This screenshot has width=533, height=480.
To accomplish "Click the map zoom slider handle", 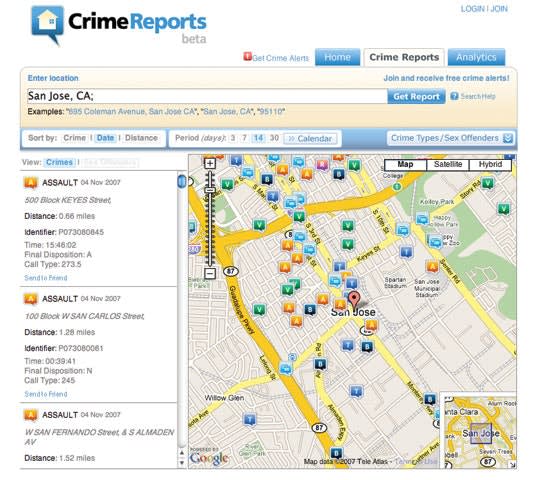I will (210, 190).
